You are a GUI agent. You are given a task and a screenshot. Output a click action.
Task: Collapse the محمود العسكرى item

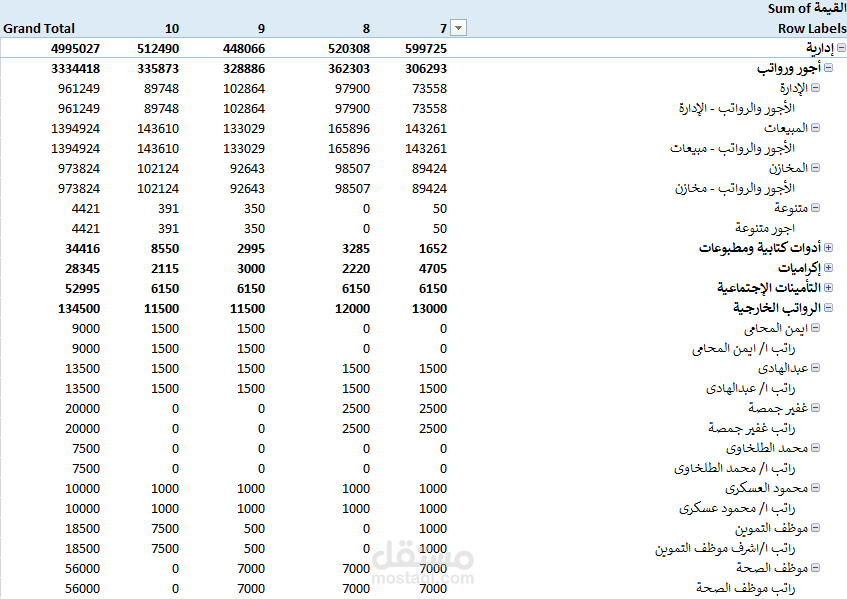tap(815, 487)
